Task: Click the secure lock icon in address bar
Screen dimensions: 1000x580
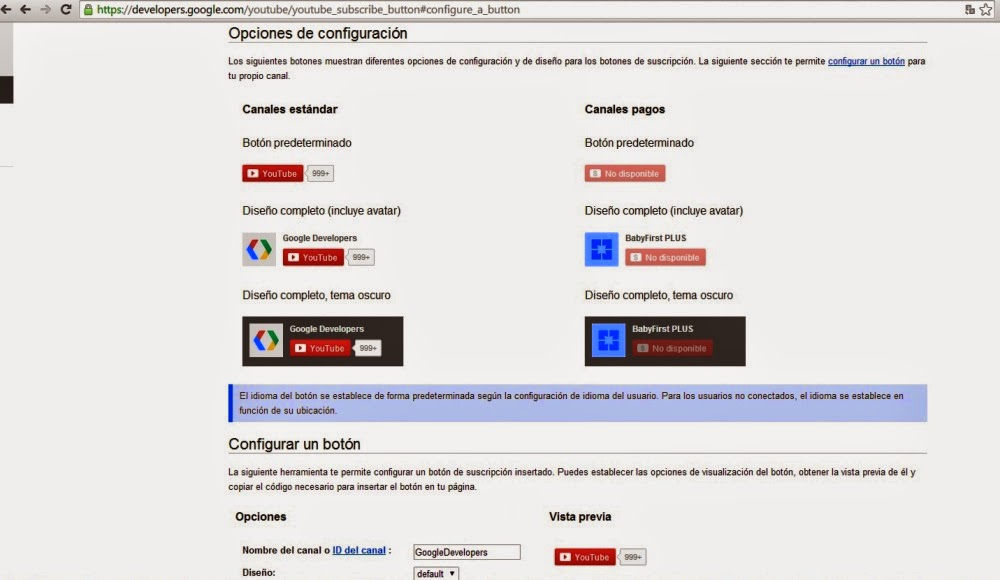Action: 88,10
